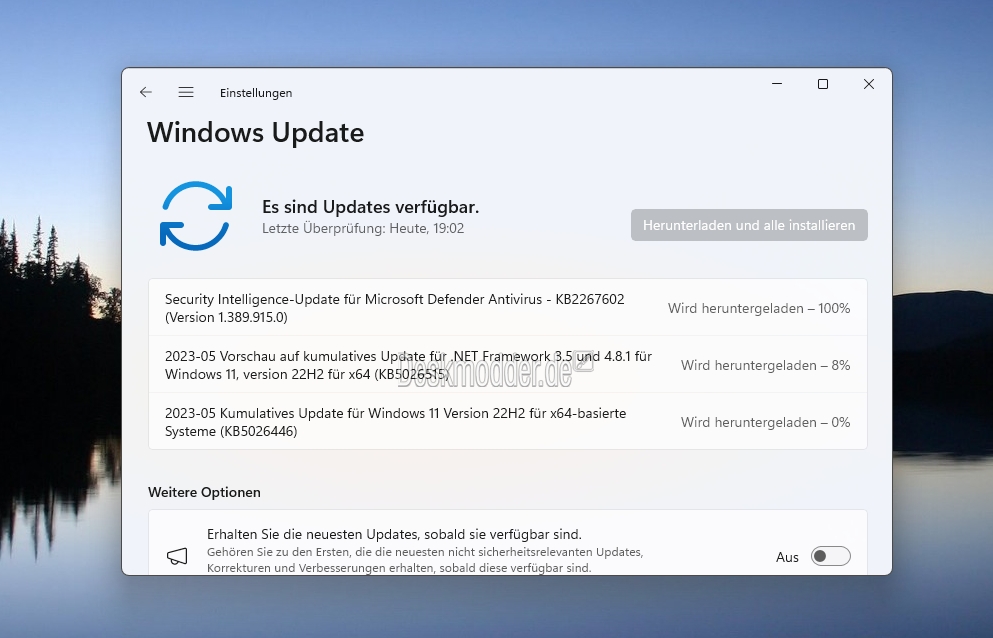
Task: Click the 'Aus' toggle label
Action: (x=787, y=557)
